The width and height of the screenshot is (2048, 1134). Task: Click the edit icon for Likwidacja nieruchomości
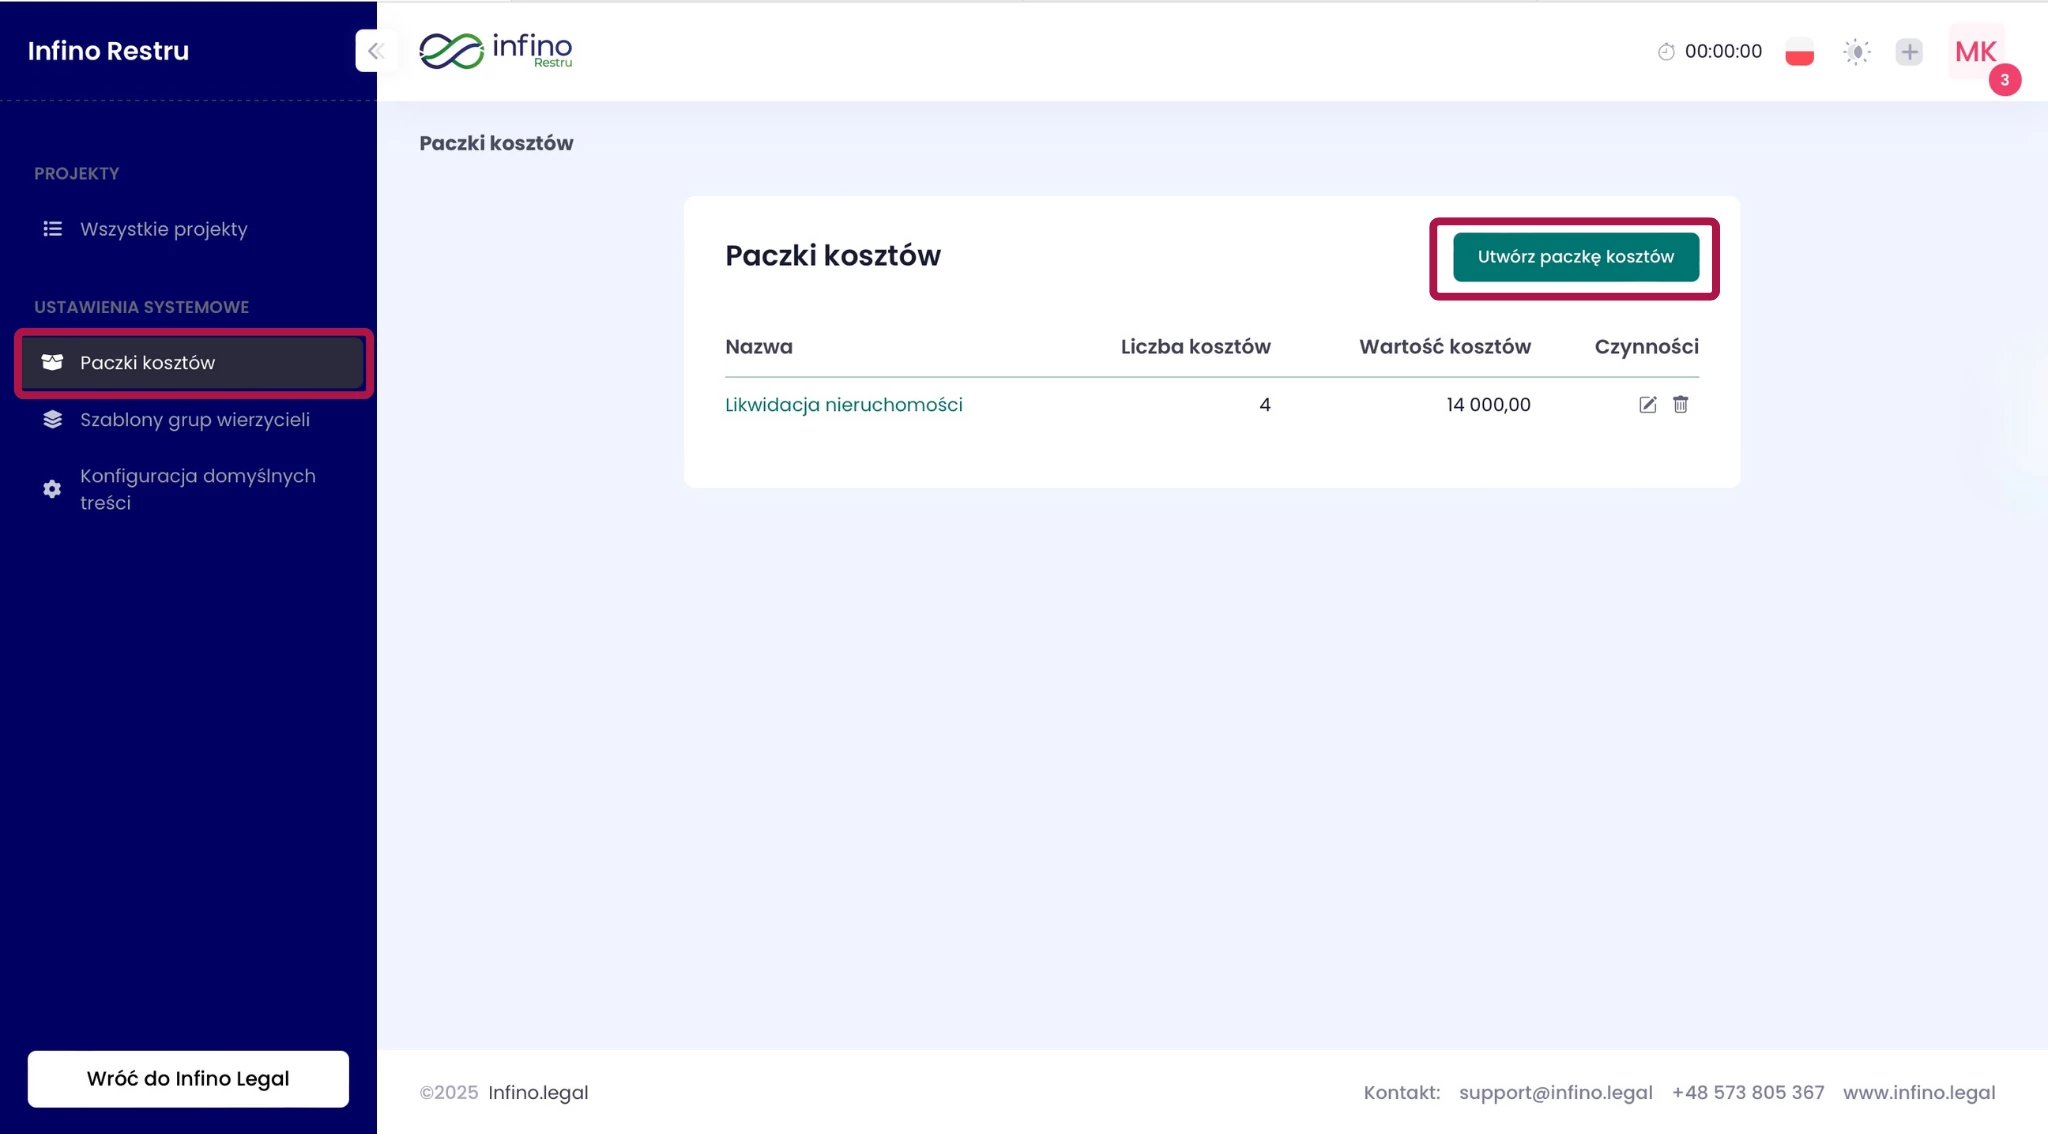point(1647,405)
